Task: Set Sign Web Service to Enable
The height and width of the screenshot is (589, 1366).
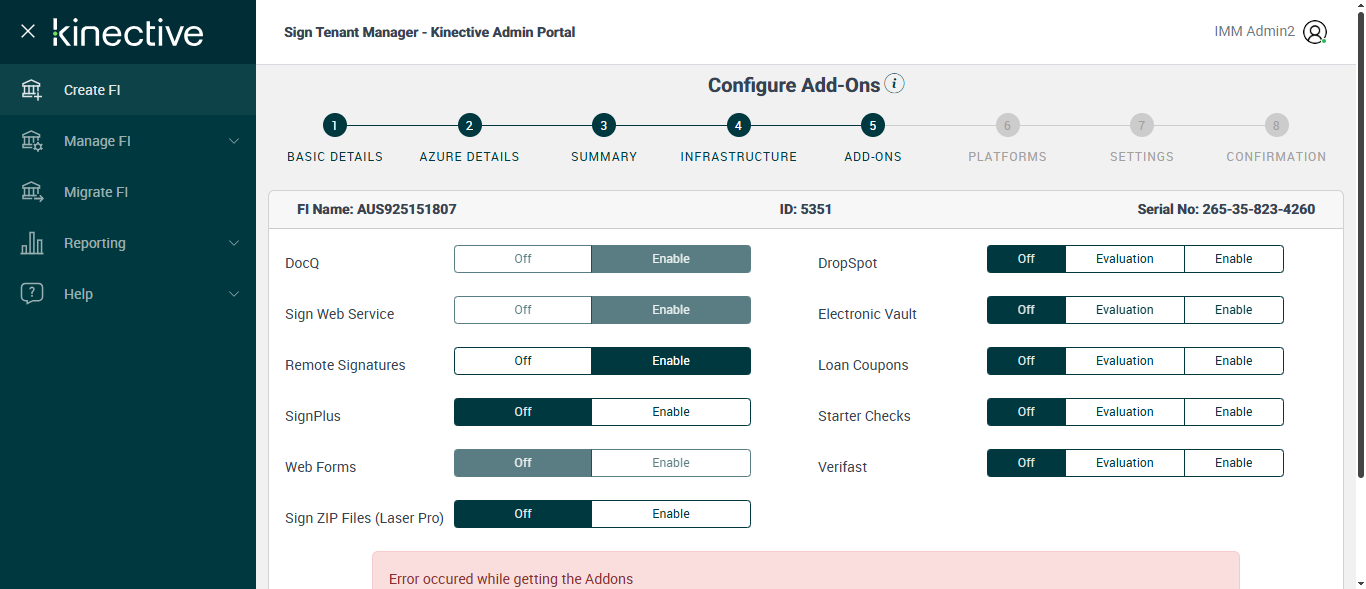Action: [x=671, y=310]
